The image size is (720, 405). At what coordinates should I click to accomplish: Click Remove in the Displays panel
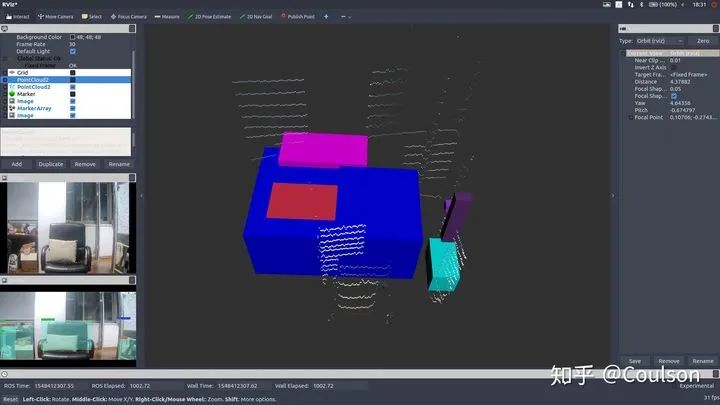click(x=85, y=164)
